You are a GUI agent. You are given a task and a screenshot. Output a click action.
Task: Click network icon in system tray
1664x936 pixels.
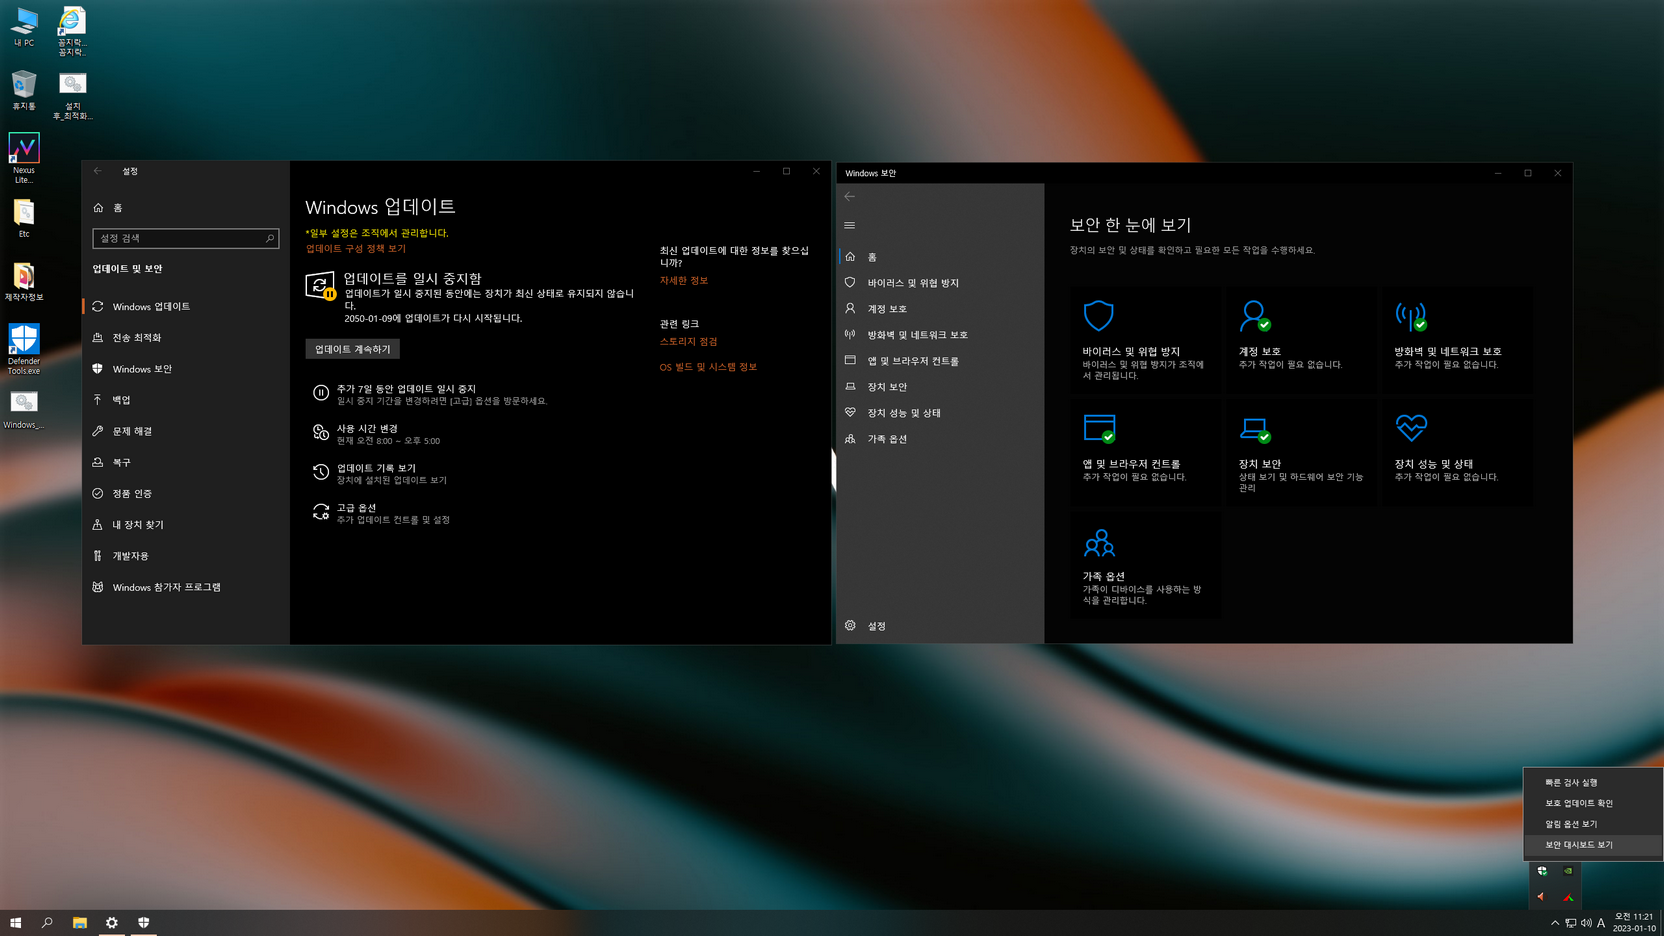point(1571,923)
